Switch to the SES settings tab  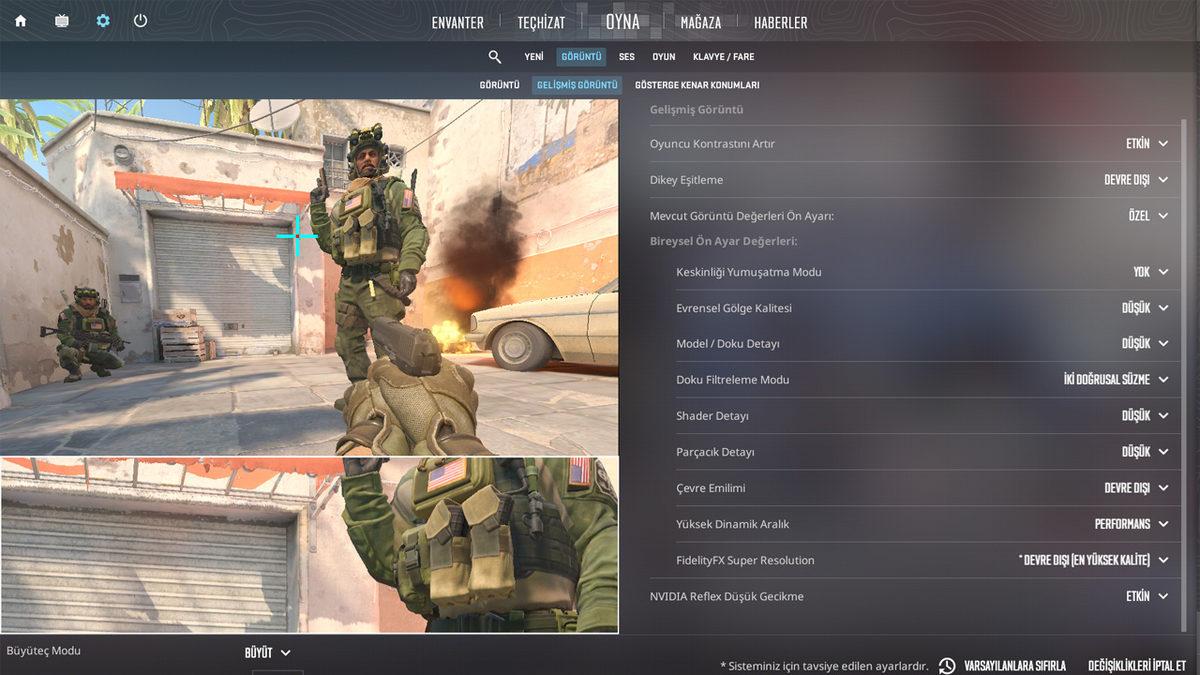[626, 57]
